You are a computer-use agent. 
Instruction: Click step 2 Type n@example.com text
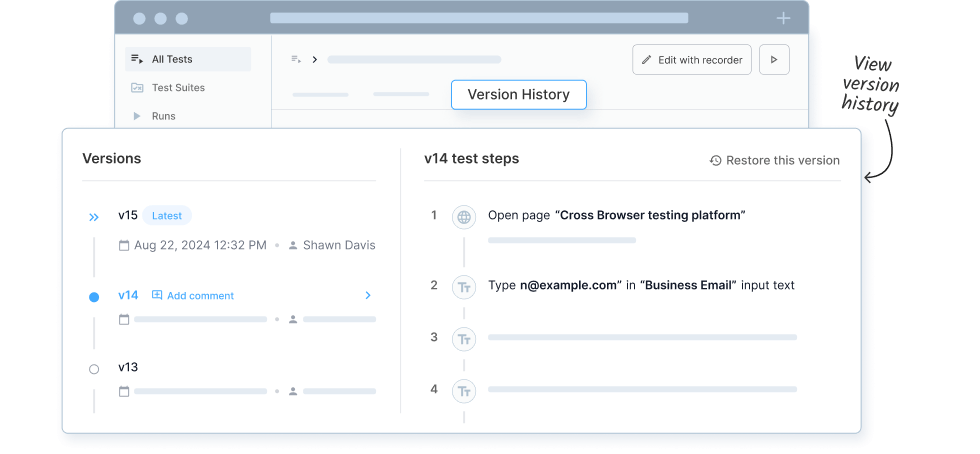point(641,286)
